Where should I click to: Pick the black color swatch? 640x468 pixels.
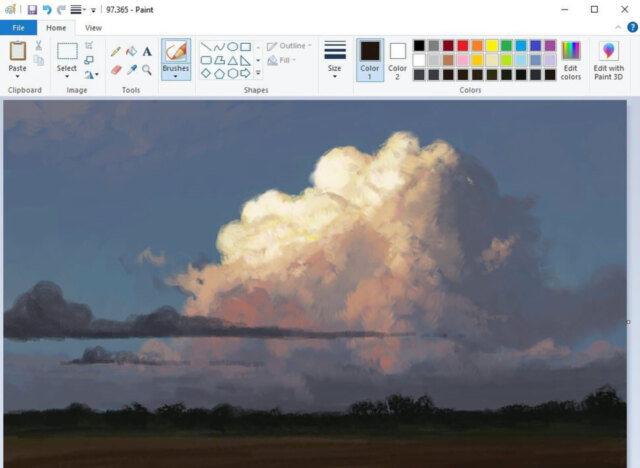pos(419,45)
